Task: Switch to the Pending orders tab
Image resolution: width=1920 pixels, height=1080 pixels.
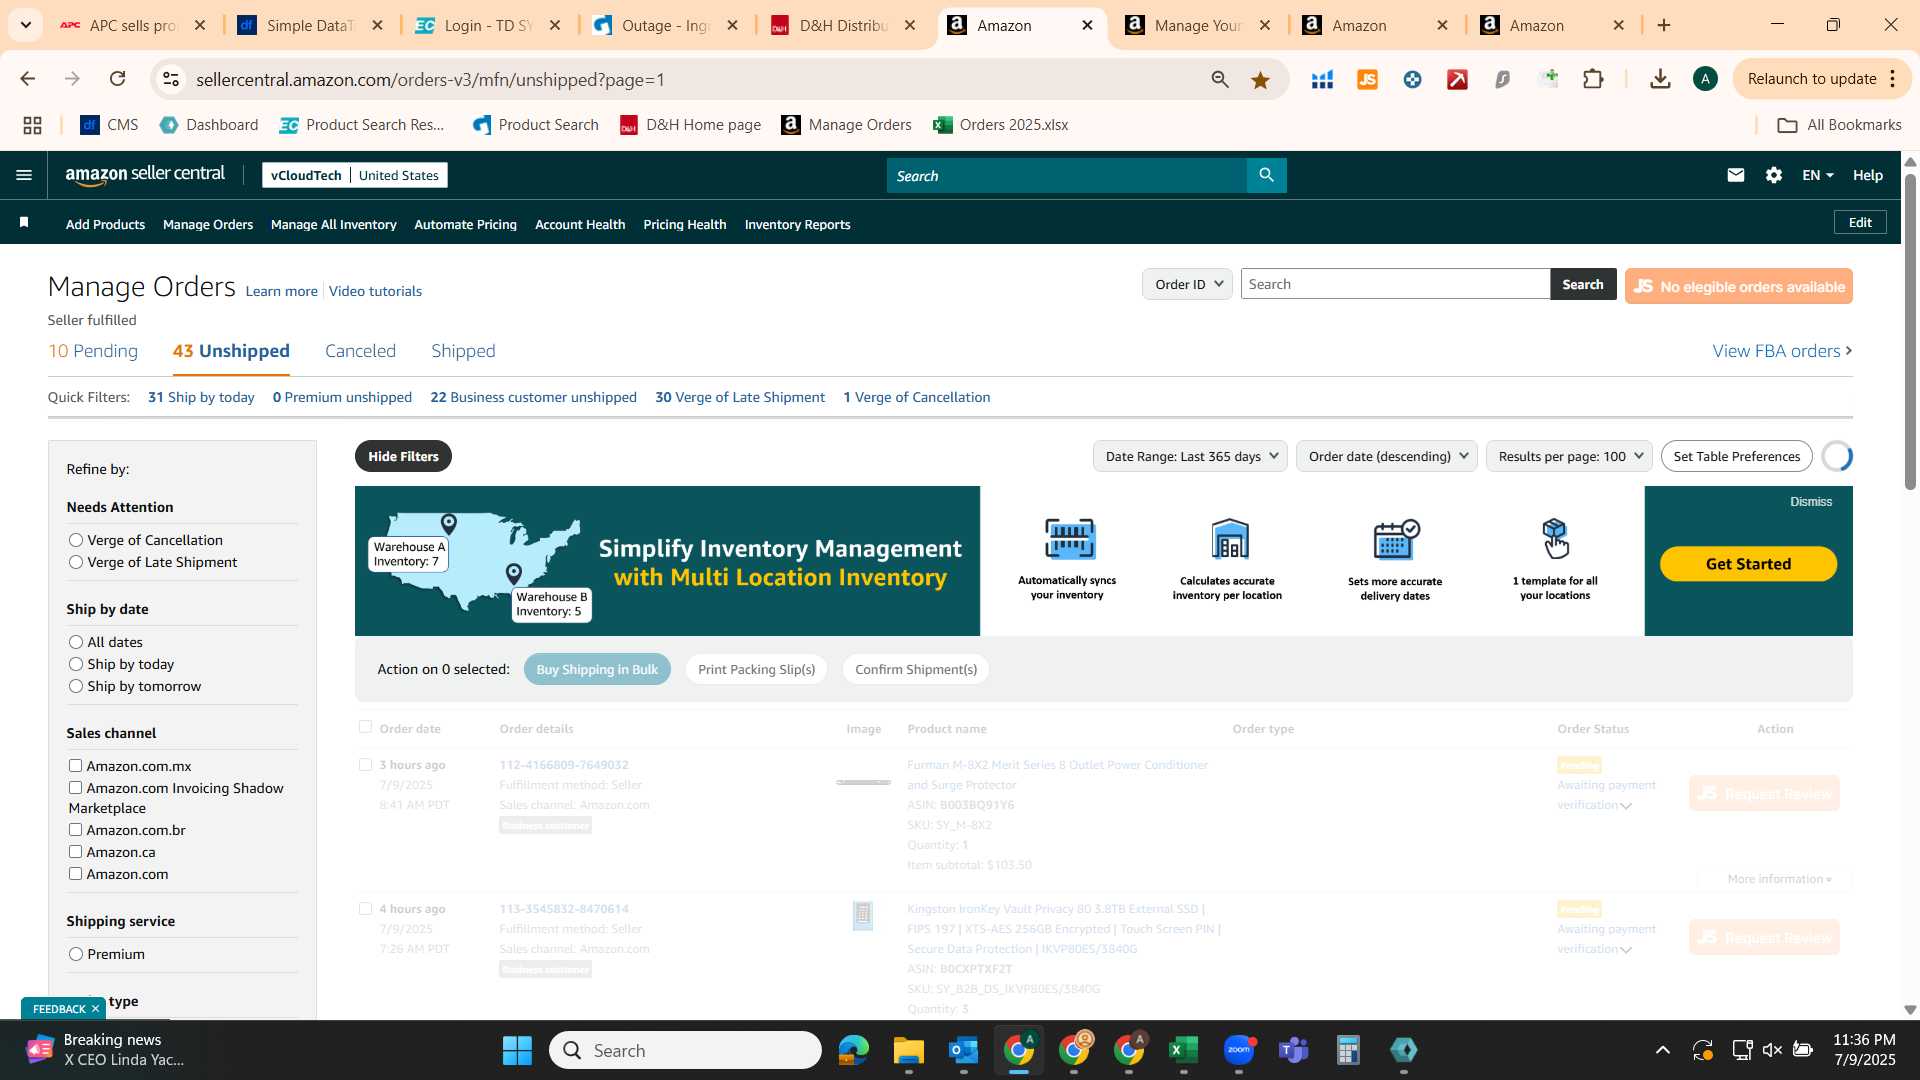Action: [x=93, y=351]
